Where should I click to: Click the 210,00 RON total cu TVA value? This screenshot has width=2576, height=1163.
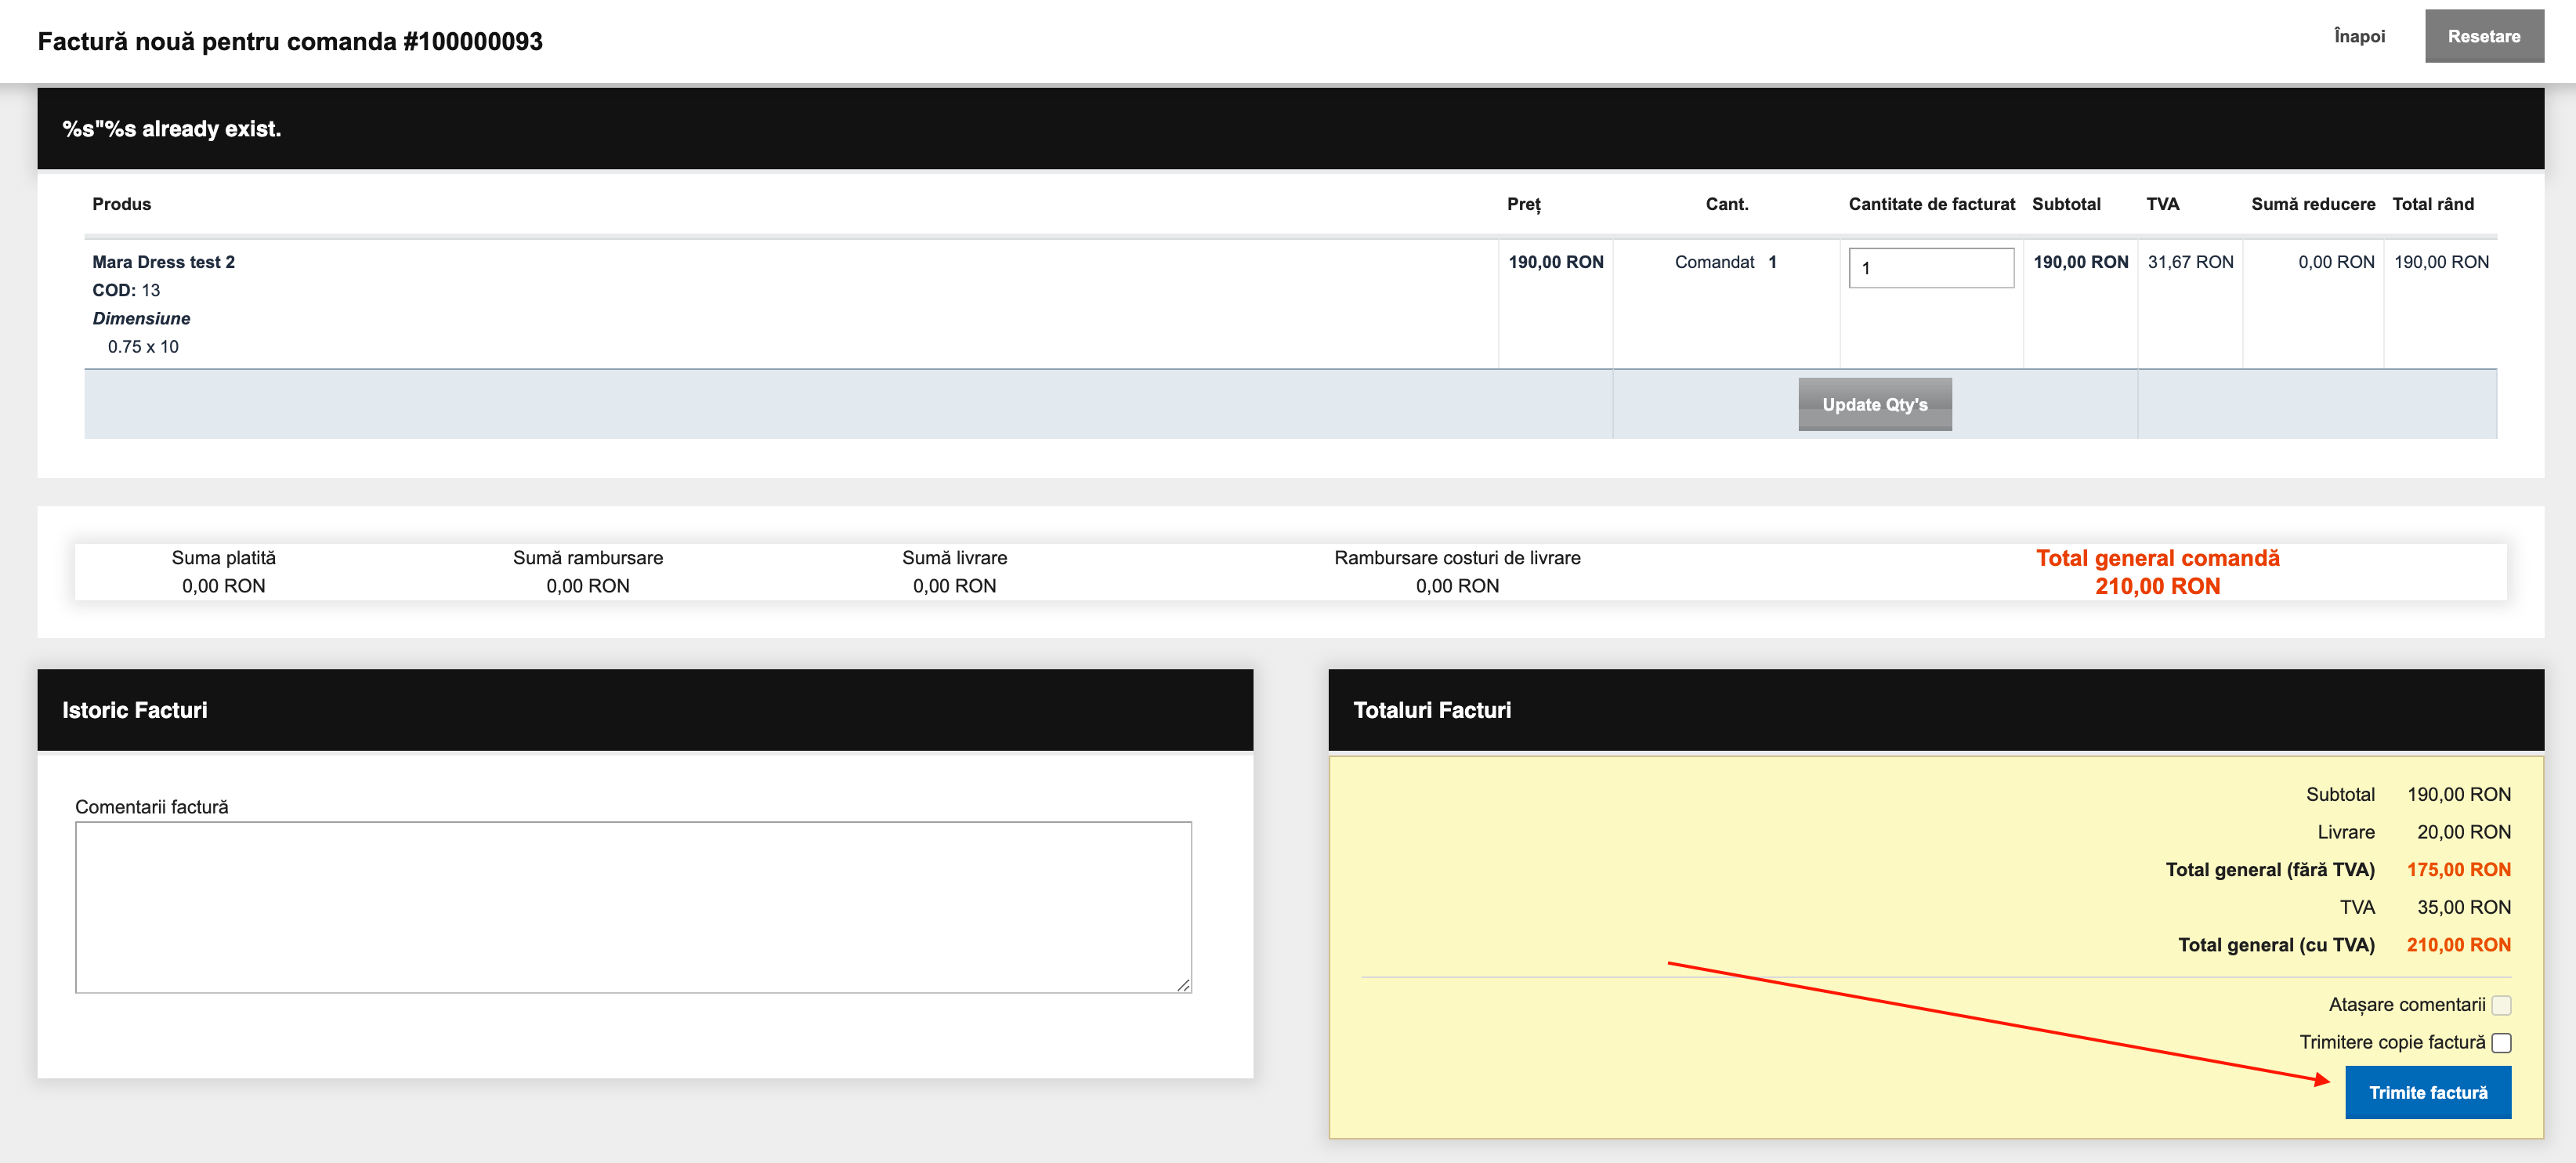pos(2458,945)
